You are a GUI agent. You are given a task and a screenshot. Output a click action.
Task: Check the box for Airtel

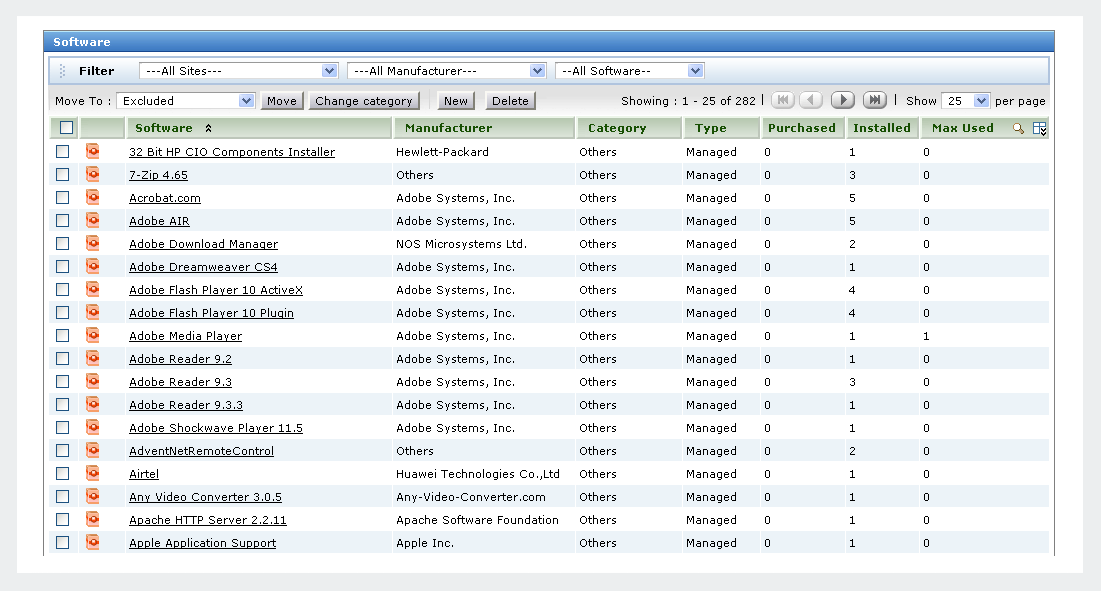click(x=62, y=473)
